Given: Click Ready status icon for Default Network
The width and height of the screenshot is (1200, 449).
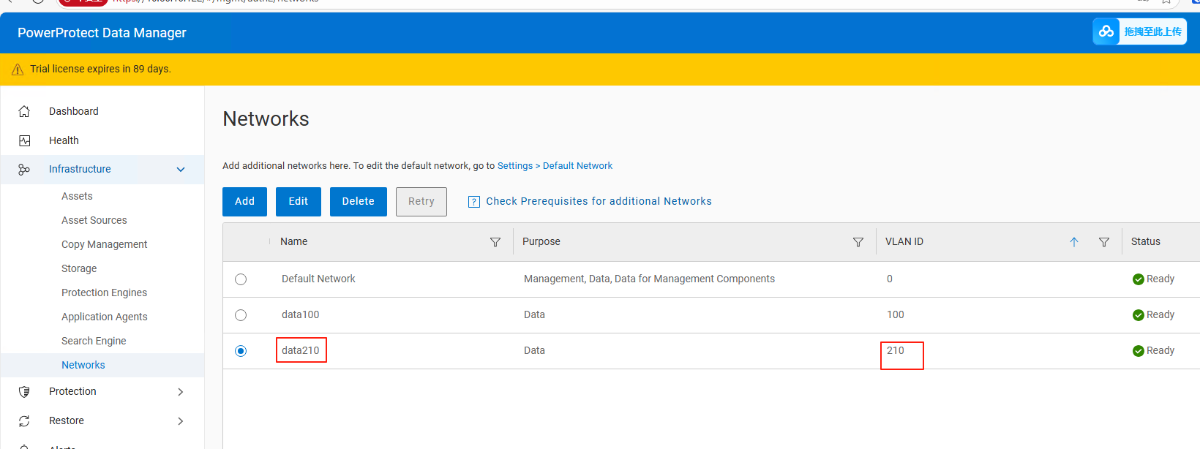Looking at the screenshot, I should [x=1138, y=279].
